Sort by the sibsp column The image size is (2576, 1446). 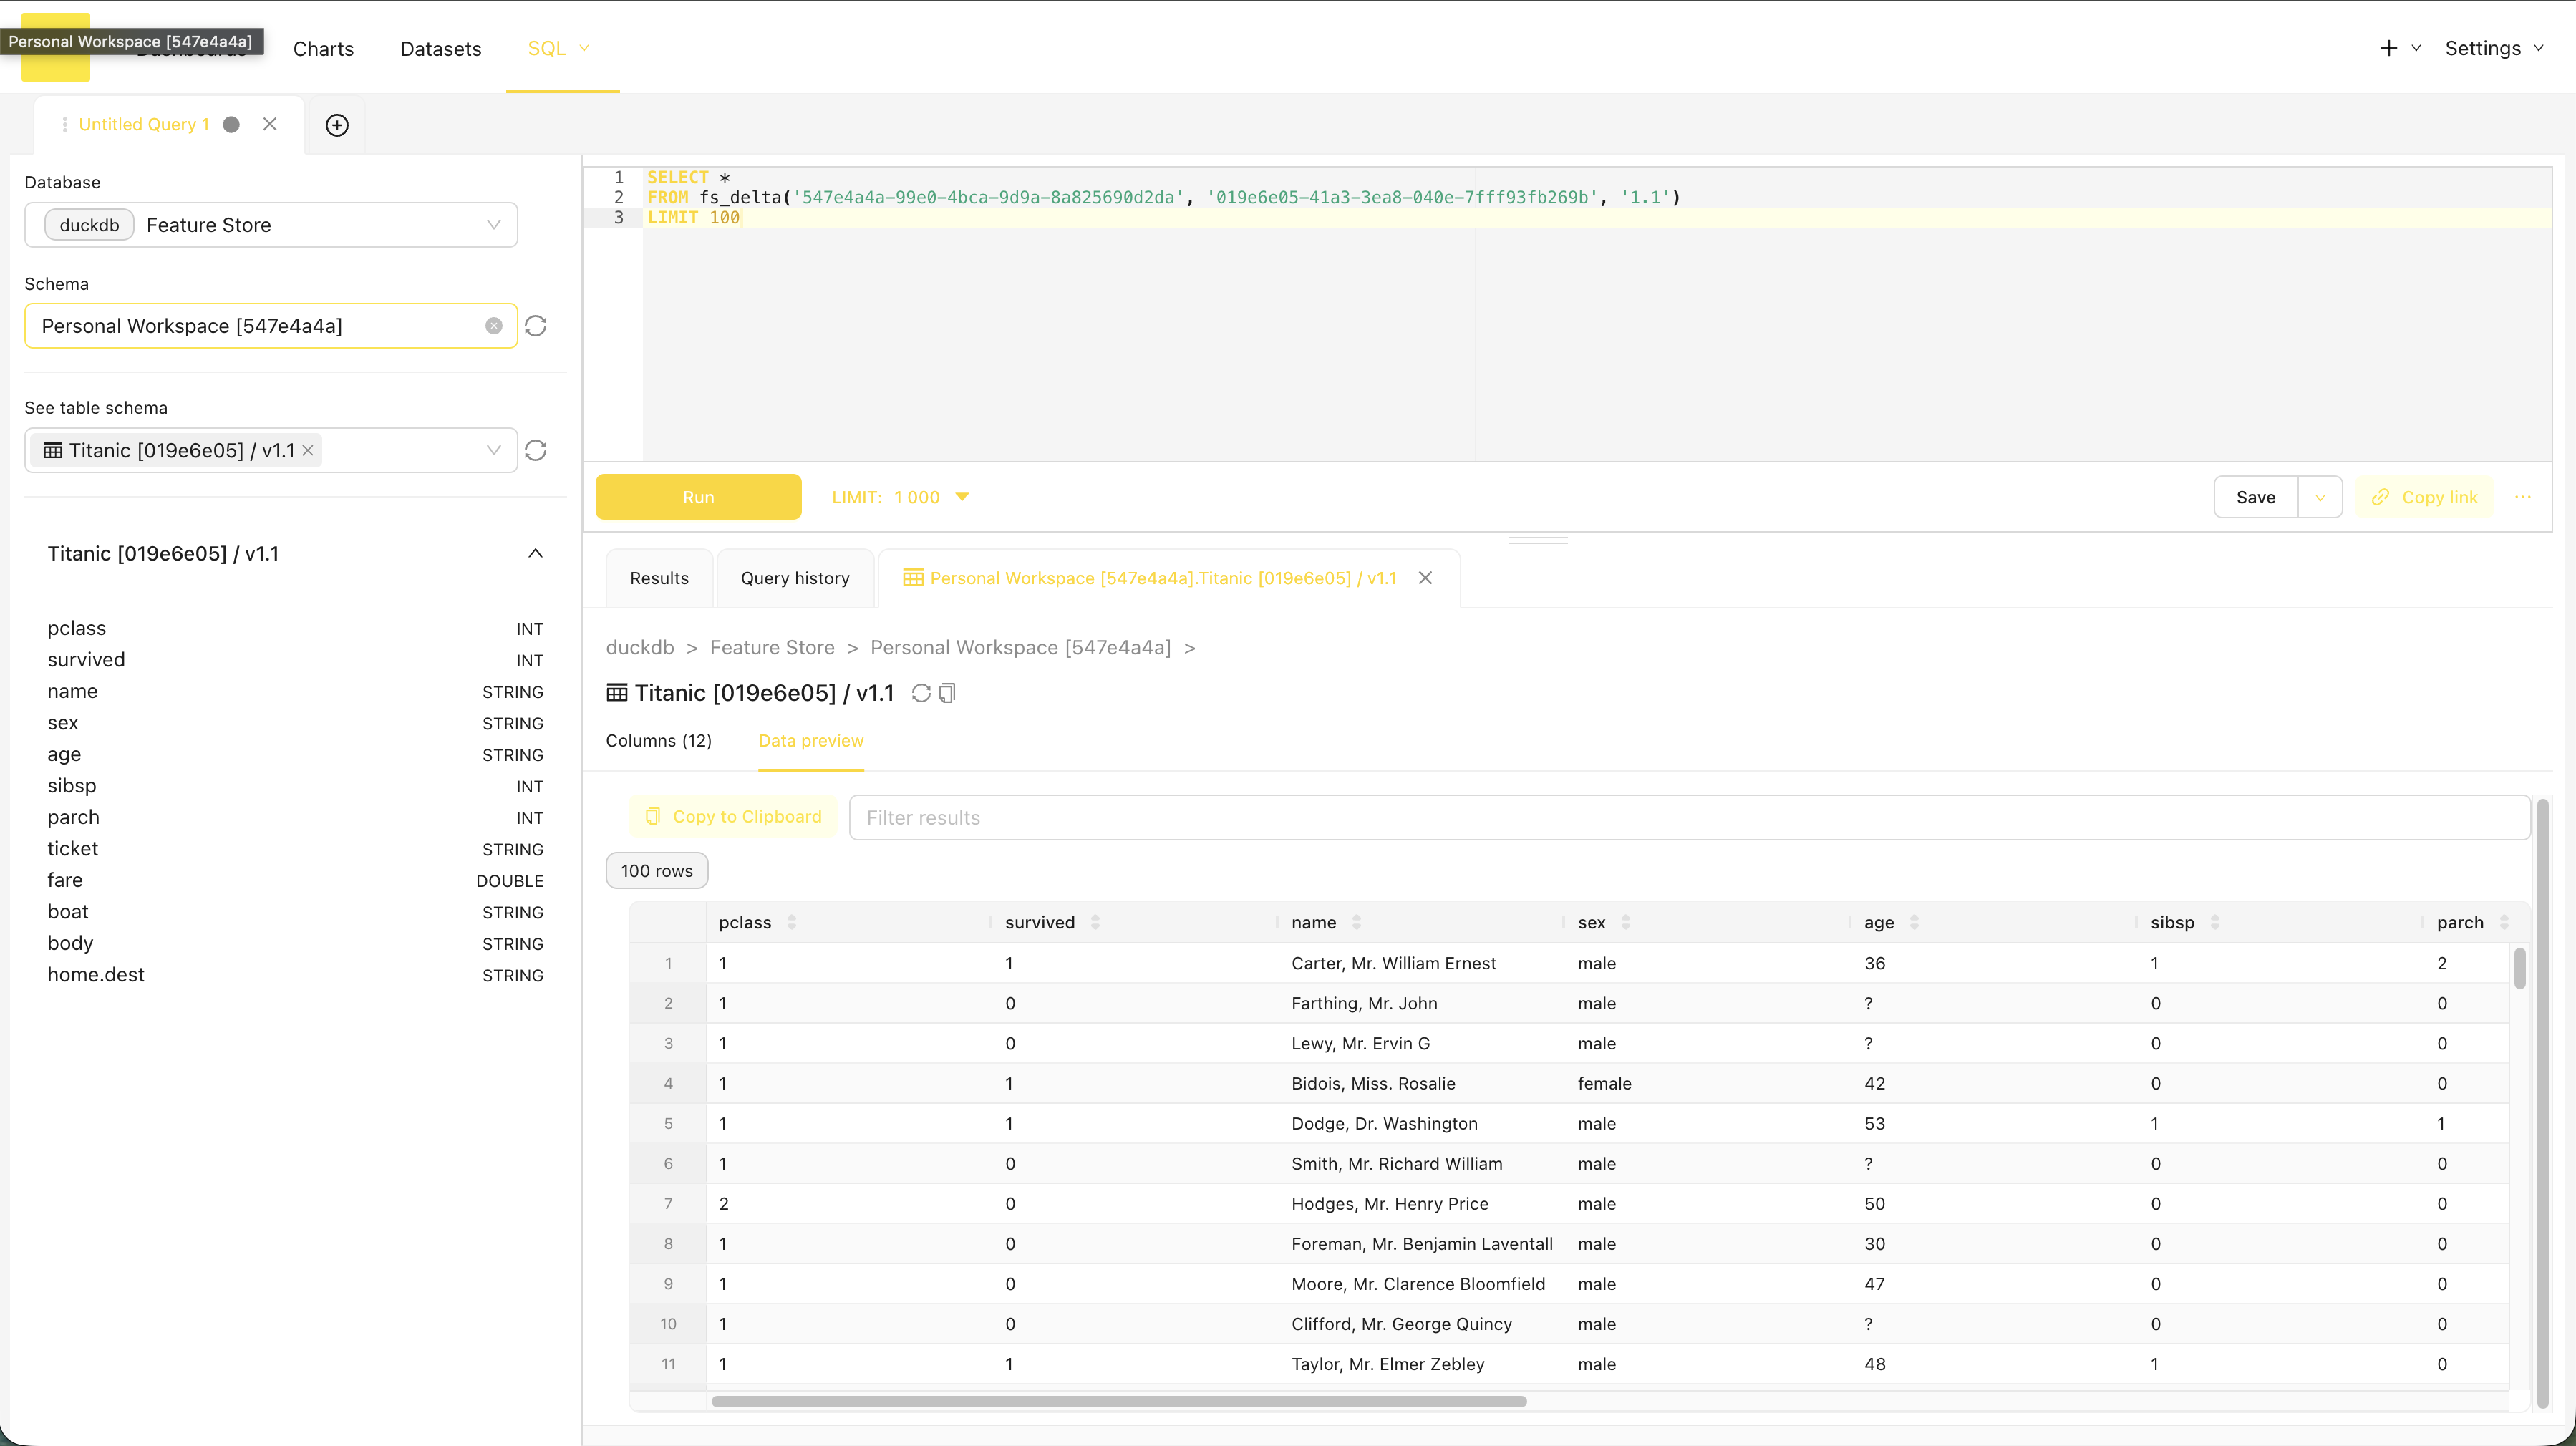pyautogui.click(x=2215, y=922)
